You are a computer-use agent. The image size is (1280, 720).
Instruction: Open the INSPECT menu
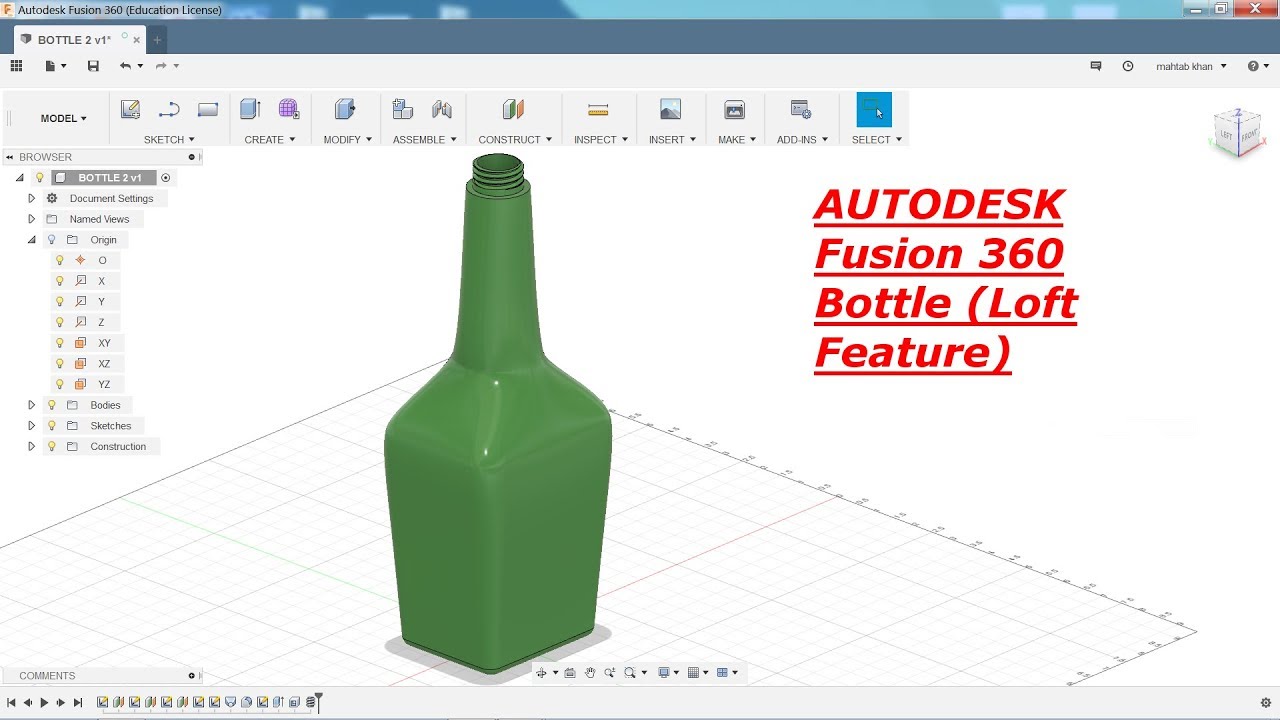[x=601, y=140]
